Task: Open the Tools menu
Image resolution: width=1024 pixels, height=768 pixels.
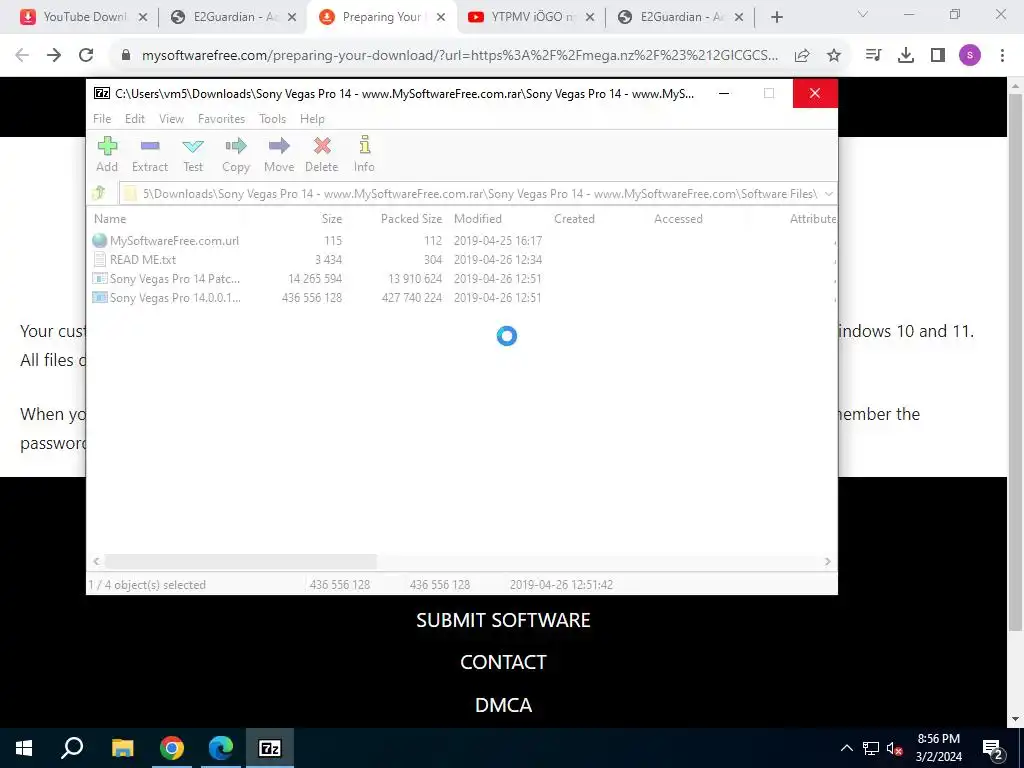Action: (272, 119)
